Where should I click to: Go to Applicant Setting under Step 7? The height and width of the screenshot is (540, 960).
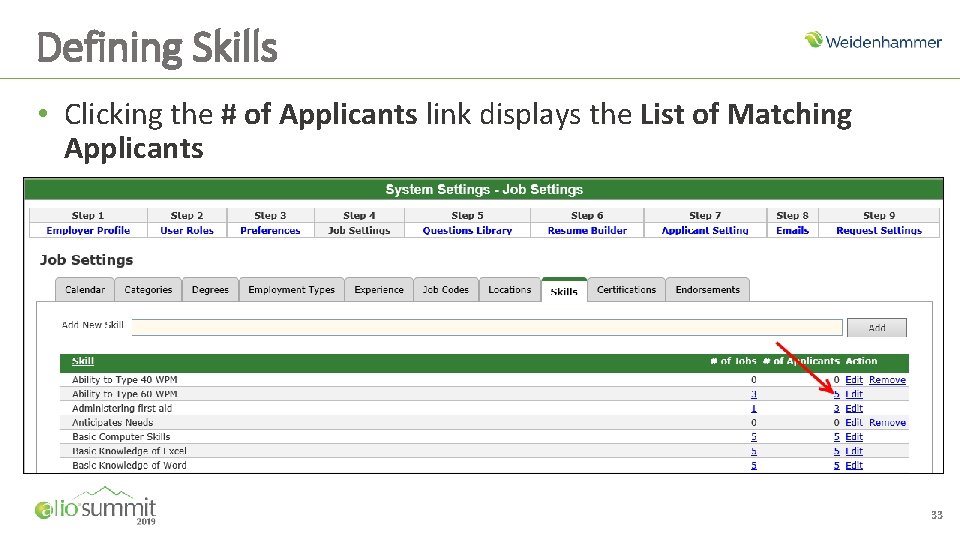point(705,230)
